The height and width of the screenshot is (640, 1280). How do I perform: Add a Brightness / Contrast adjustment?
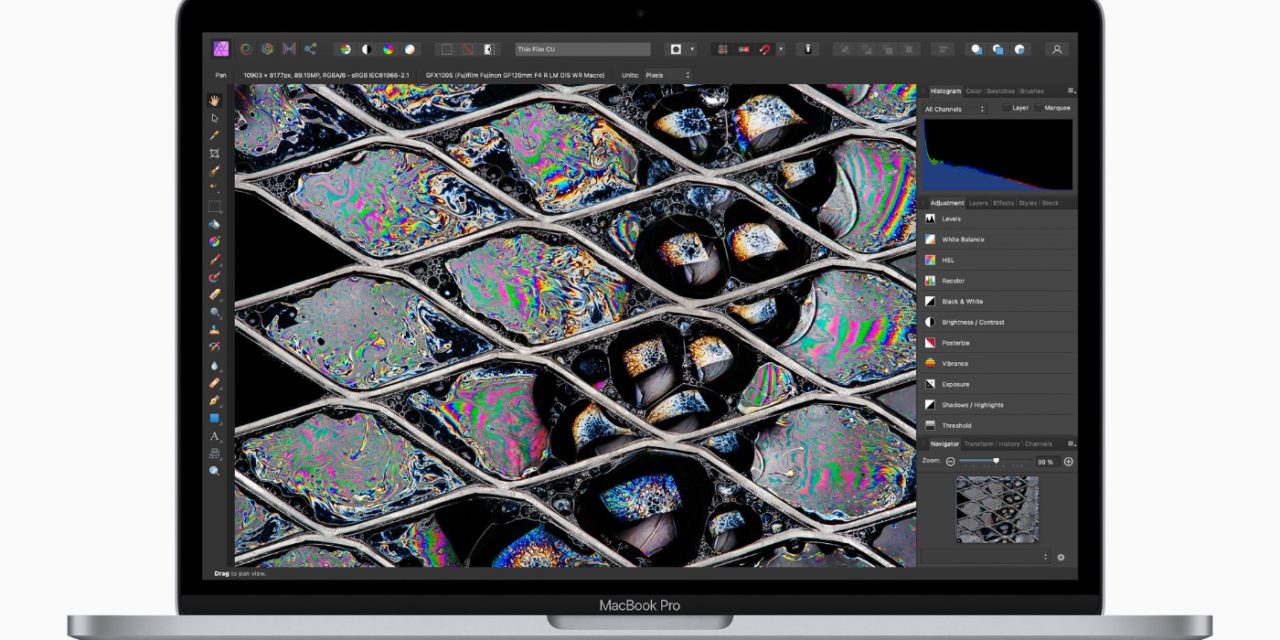pyautogui.click(x=972, y=323)
